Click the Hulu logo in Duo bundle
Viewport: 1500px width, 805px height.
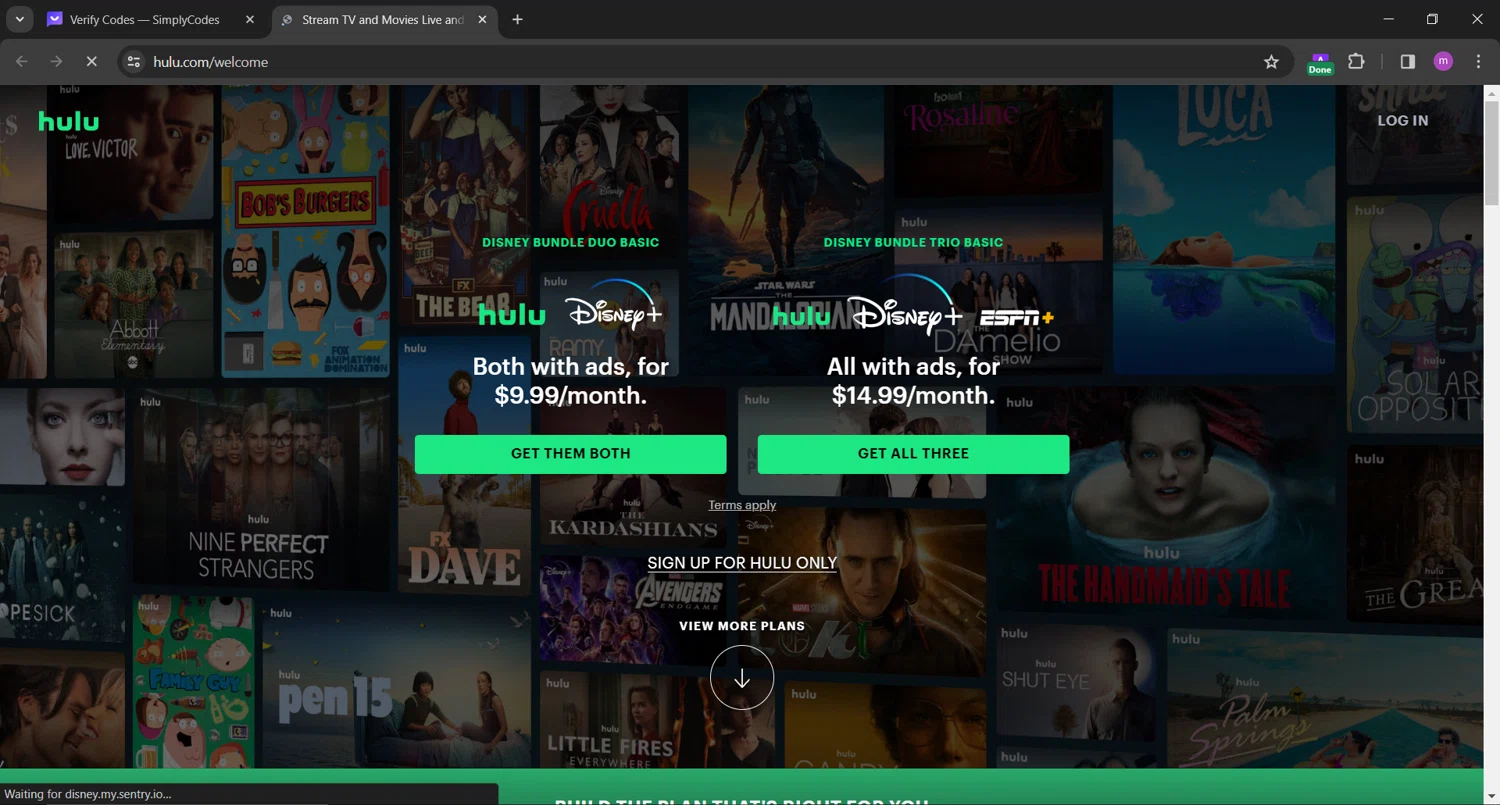512,315
